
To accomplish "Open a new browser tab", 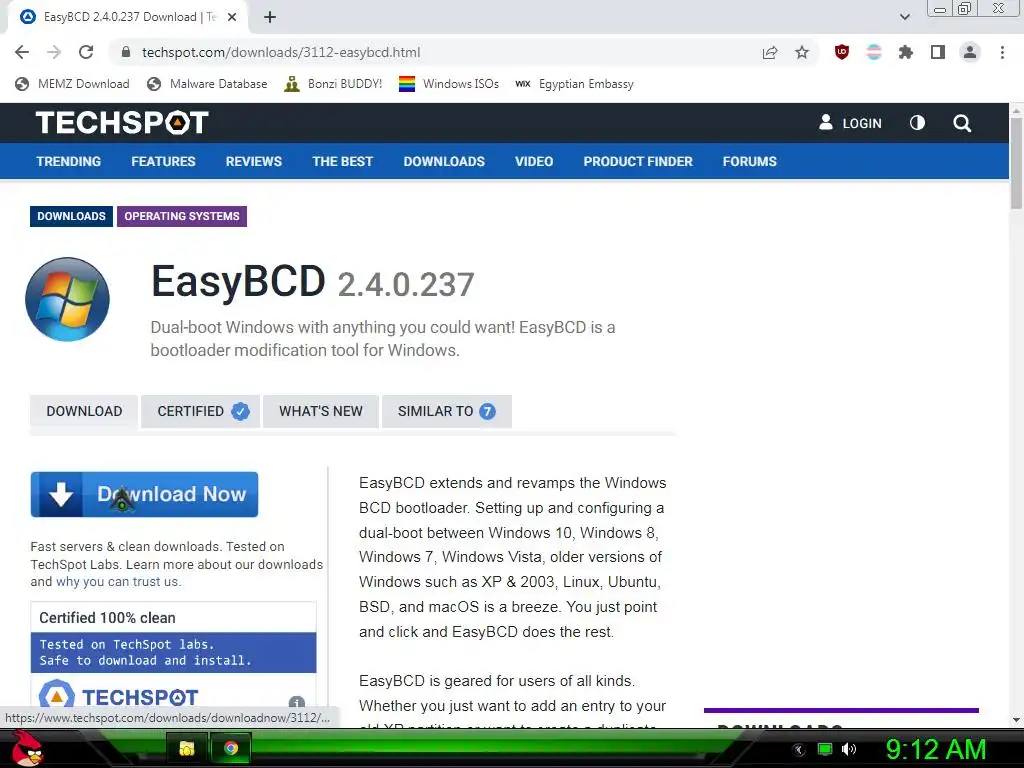I will pyautogui.click(x=270, y=17).
